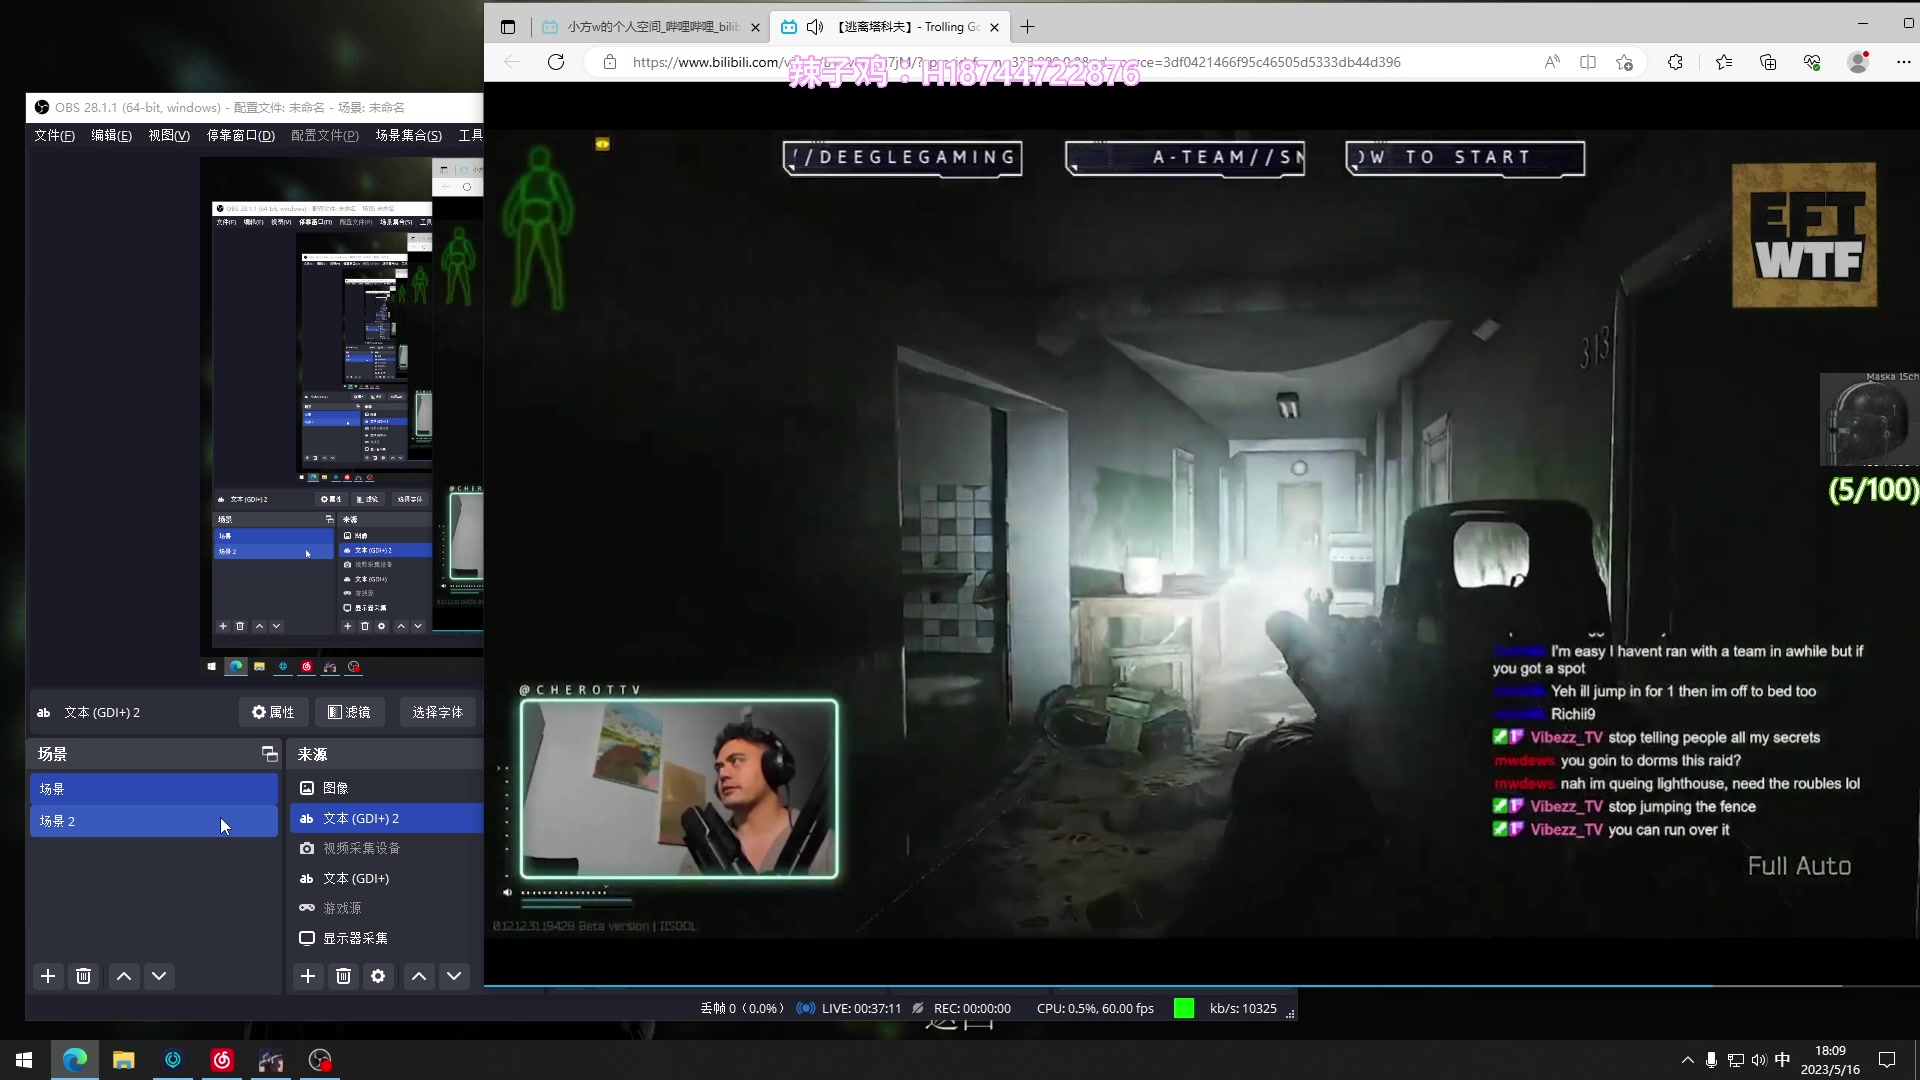Click the video progress bar
The width and height of the screenshot is (1920, 1080).
(1200, 986)
